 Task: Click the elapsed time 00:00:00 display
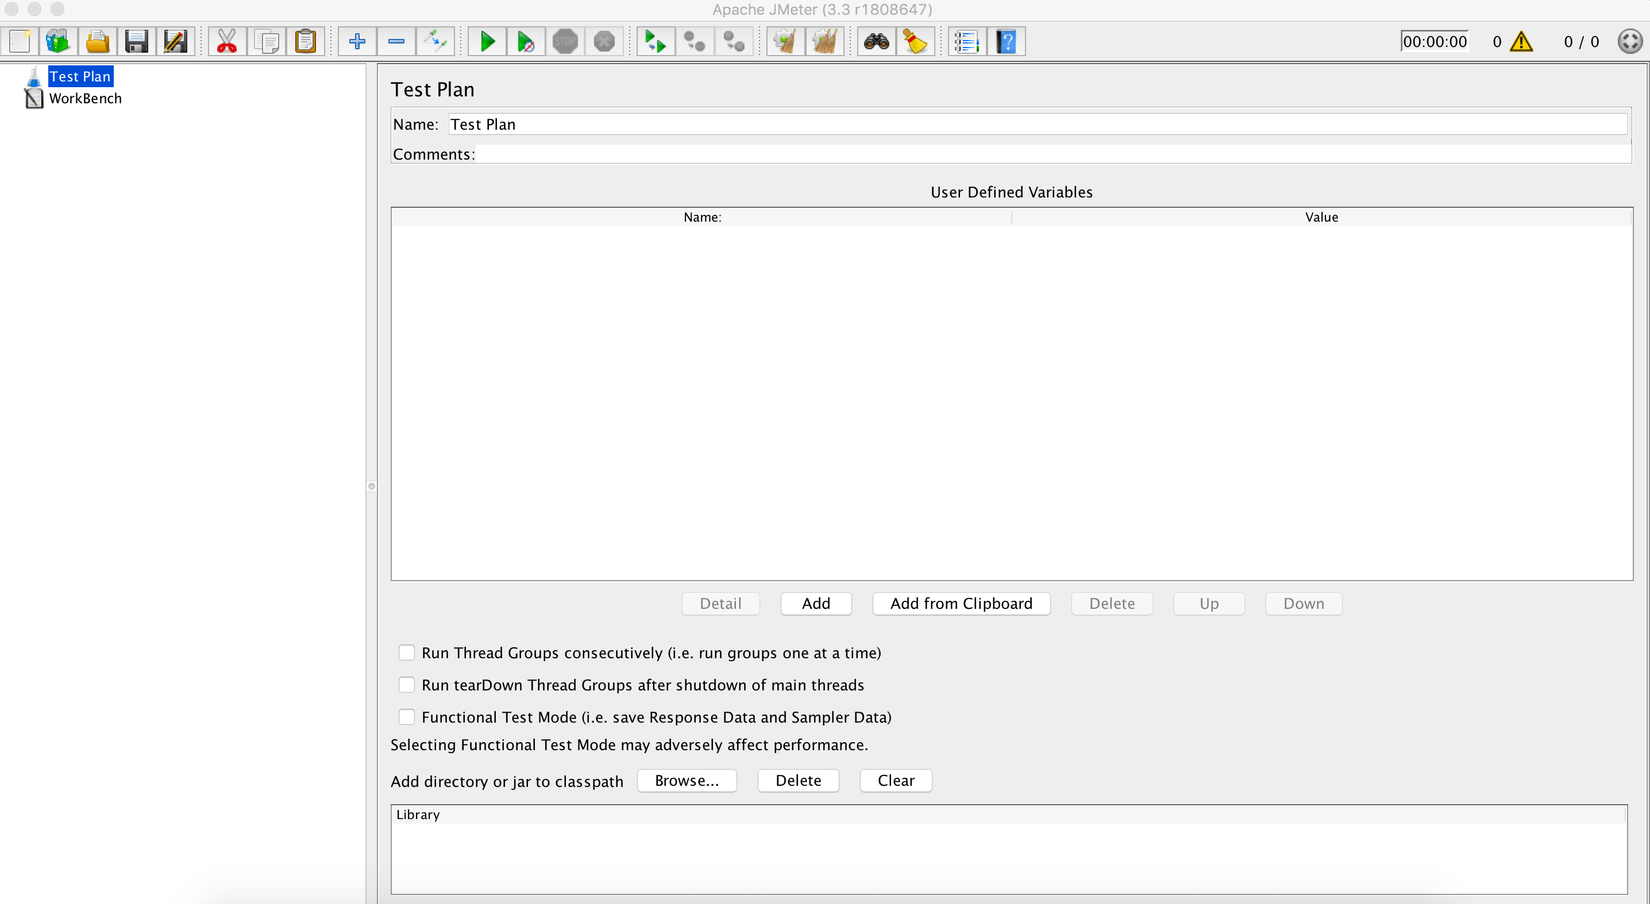click(x=1434, y=41)
